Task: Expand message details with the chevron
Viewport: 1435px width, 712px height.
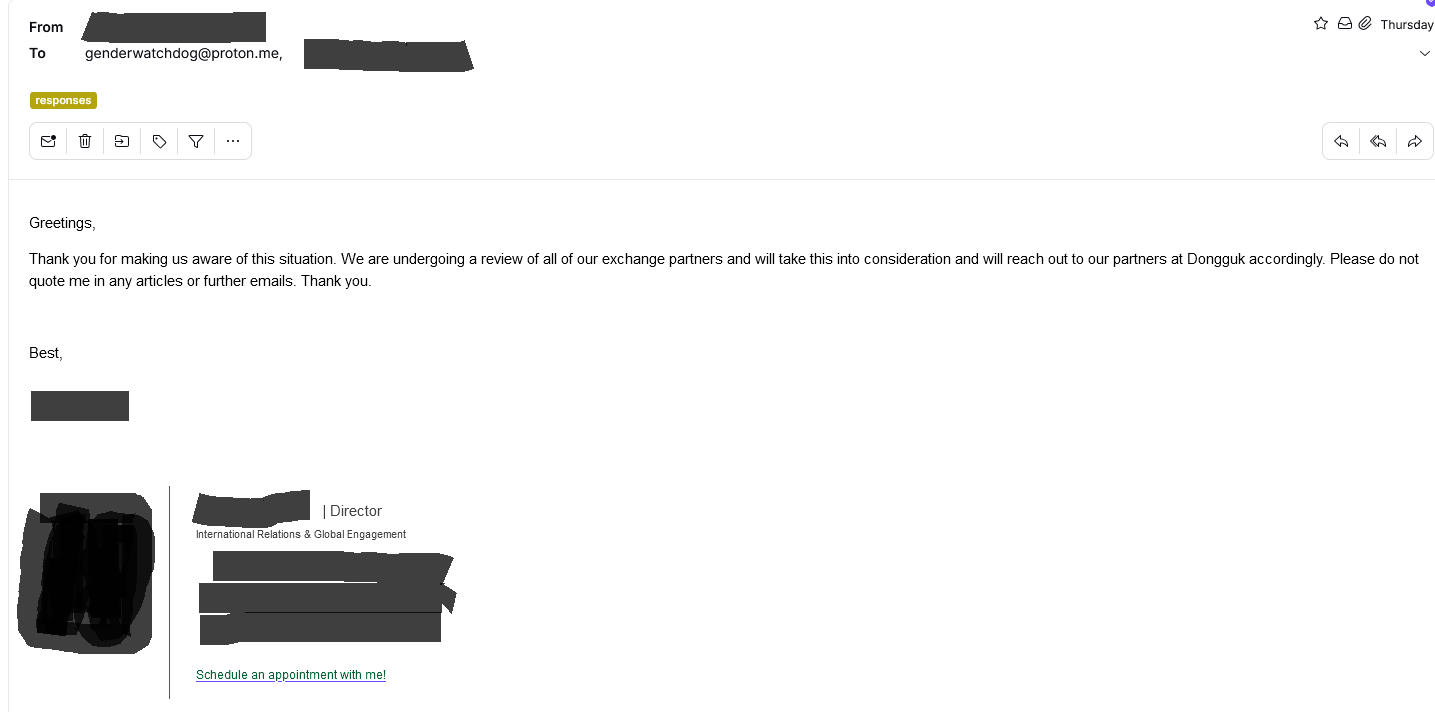Action: (1425, 54)
